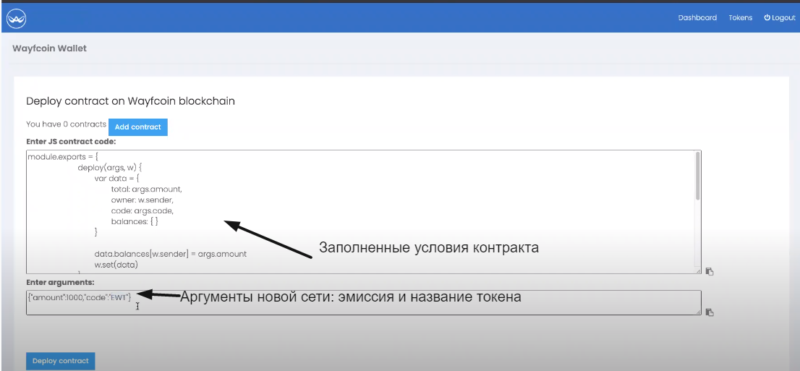Click the Add contract button

pos(138,127)
